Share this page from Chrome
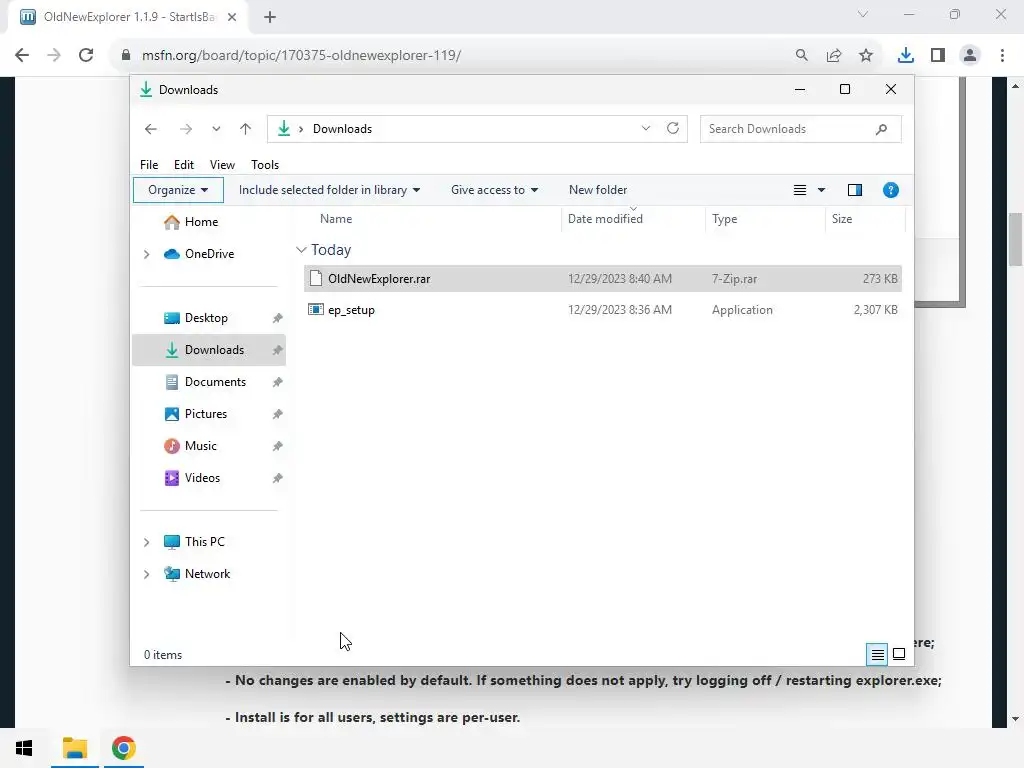This screenshot has height=768, width=1024. tap(834, 56)
